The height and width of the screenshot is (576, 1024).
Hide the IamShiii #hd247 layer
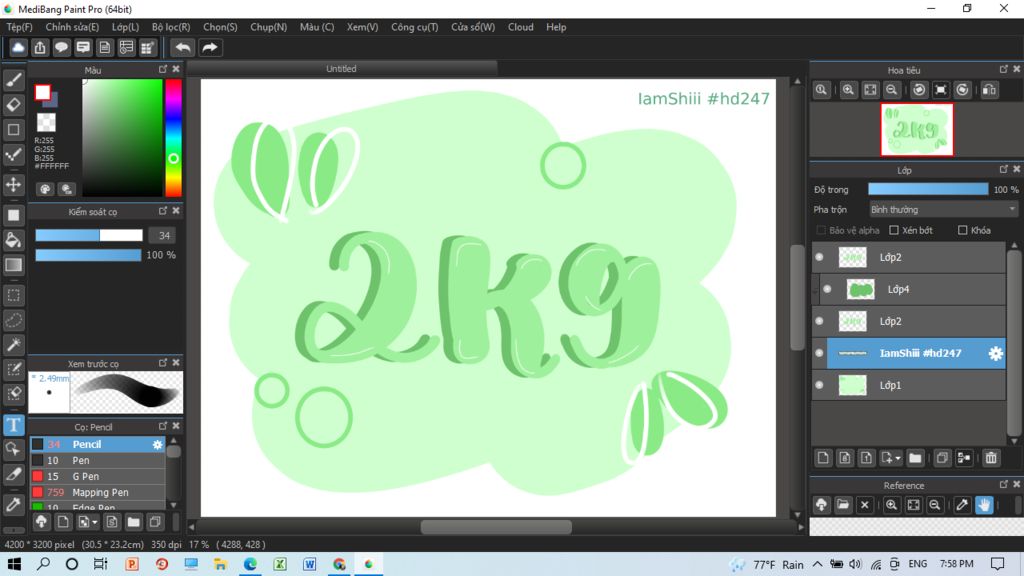[820, 353]
